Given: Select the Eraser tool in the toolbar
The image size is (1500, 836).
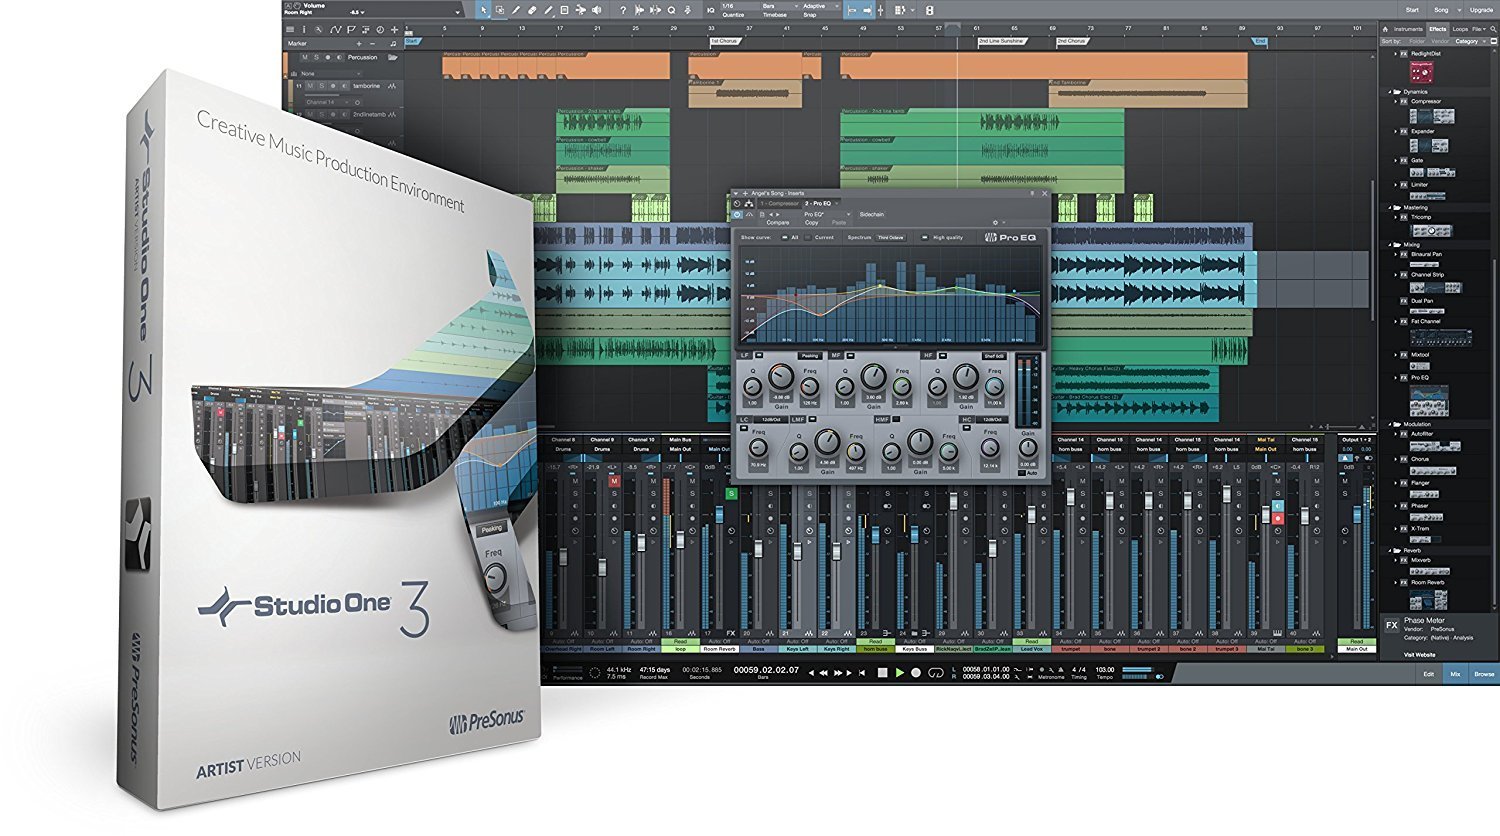Looking at the screenshot, I should click(x=531, y=9).
